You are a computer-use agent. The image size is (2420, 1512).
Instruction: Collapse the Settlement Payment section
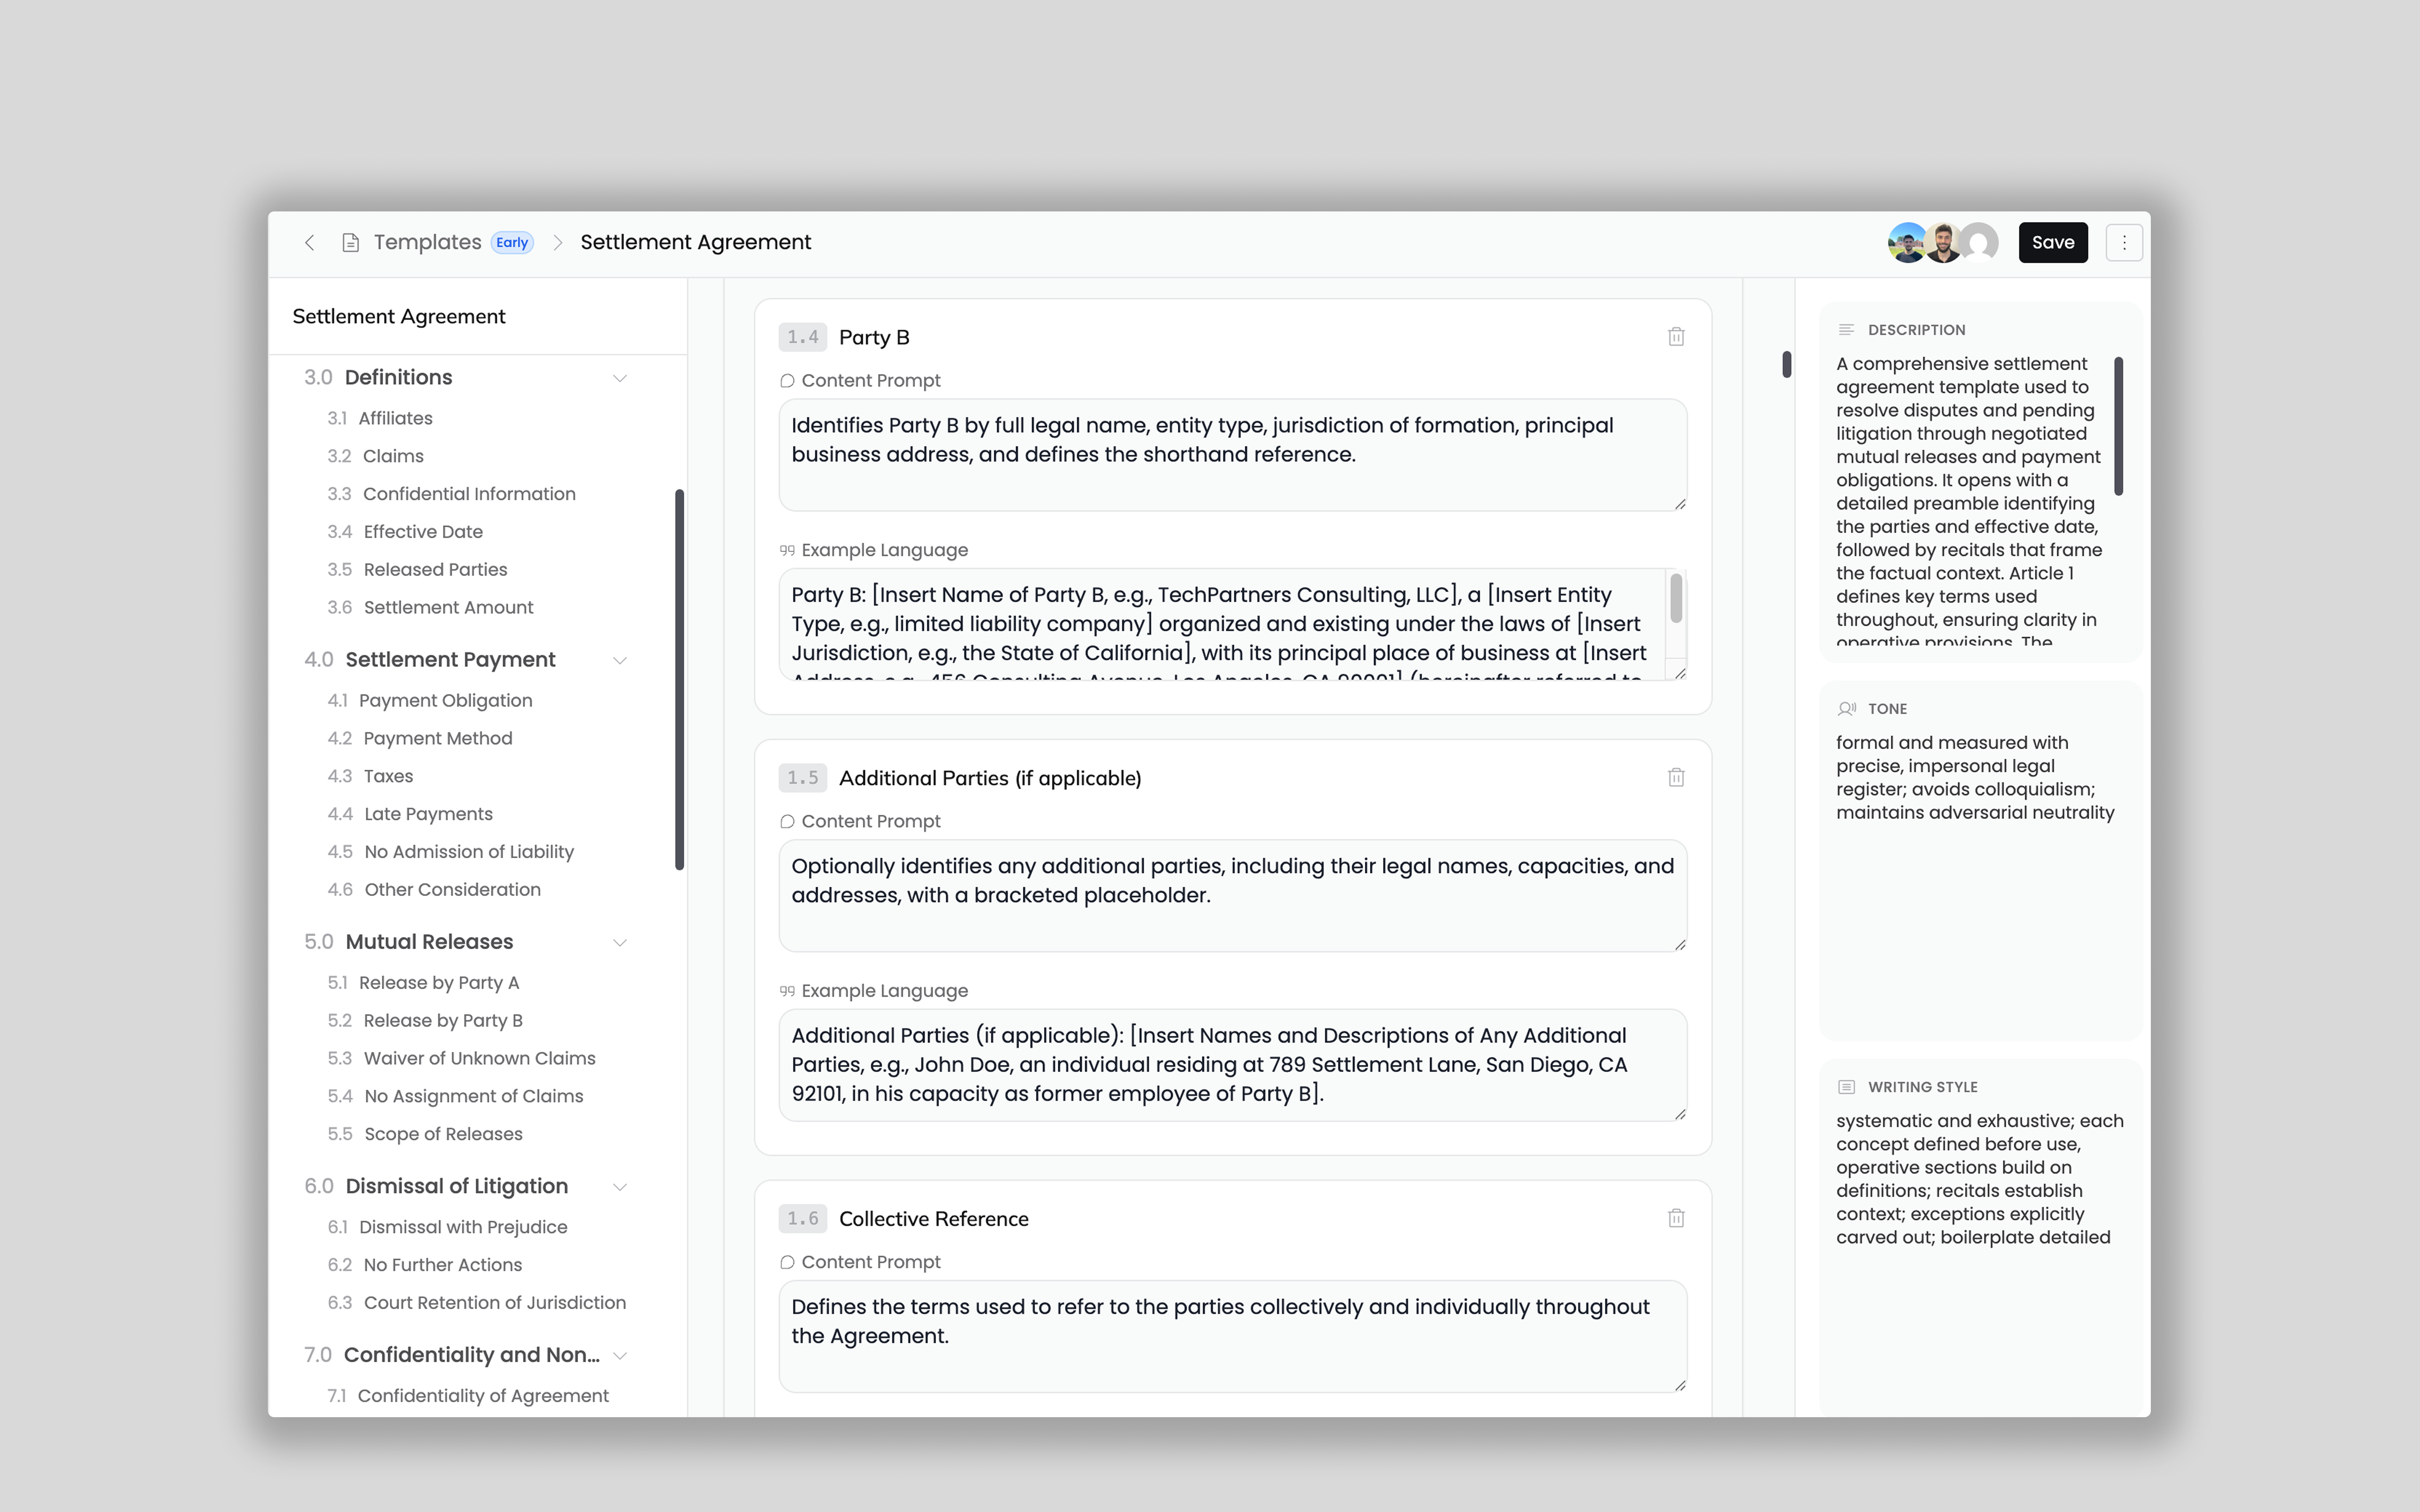coord(620,660)
